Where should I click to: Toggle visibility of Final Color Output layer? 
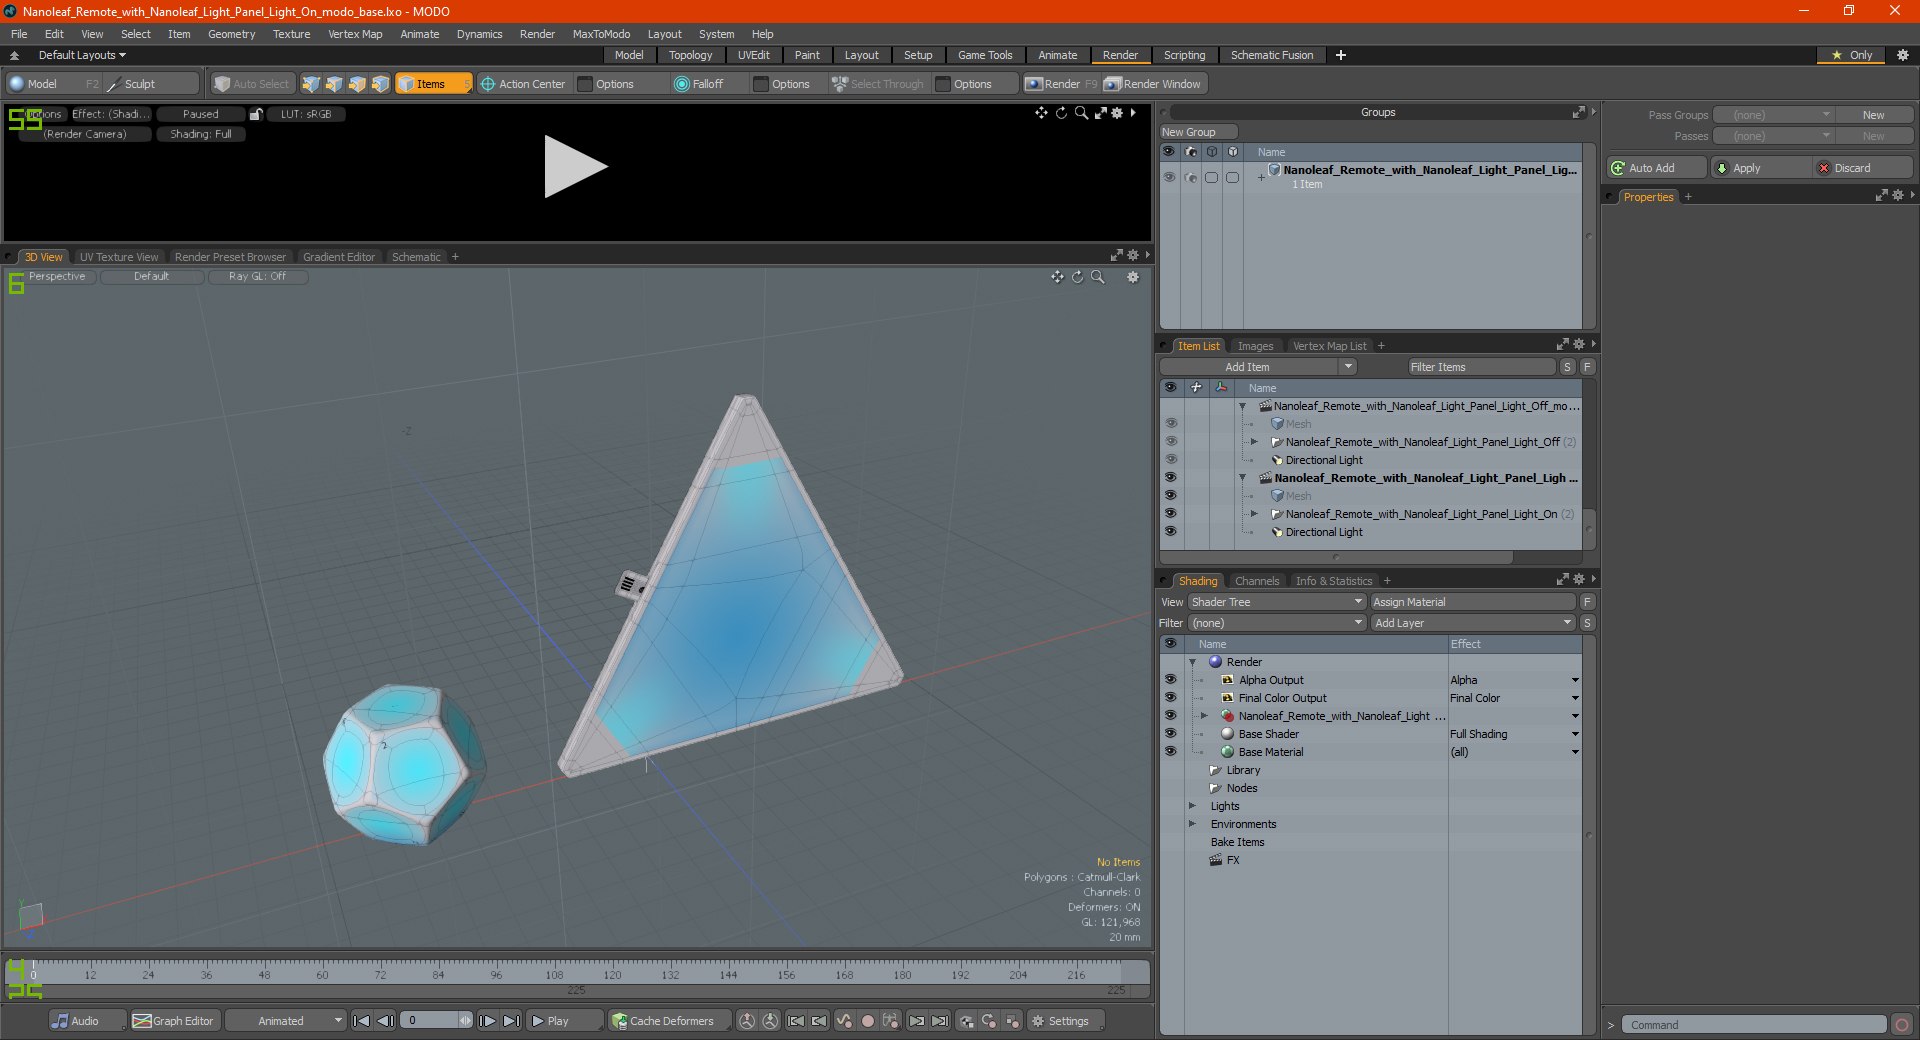click(x=1170, y=698)
